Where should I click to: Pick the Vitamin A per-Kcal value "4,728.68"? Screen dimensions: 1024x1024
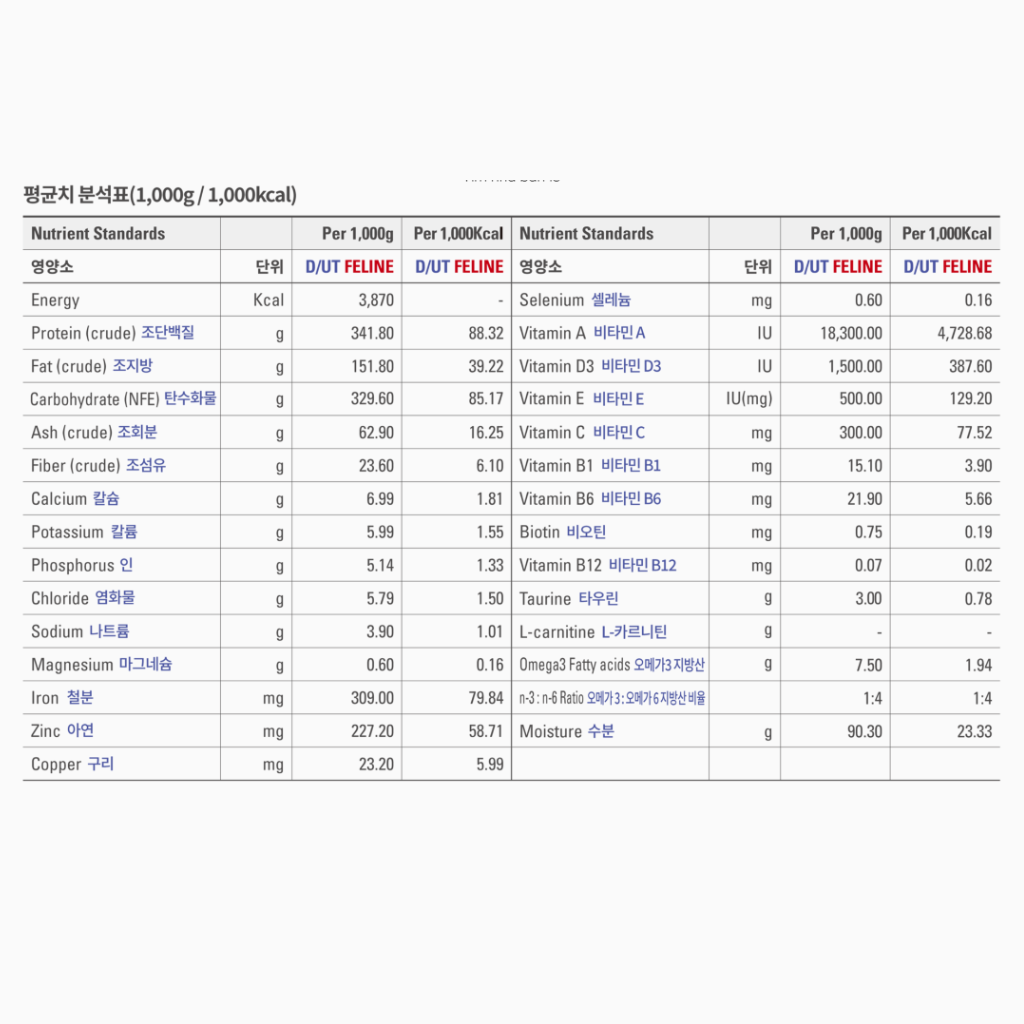coord(965,334)
